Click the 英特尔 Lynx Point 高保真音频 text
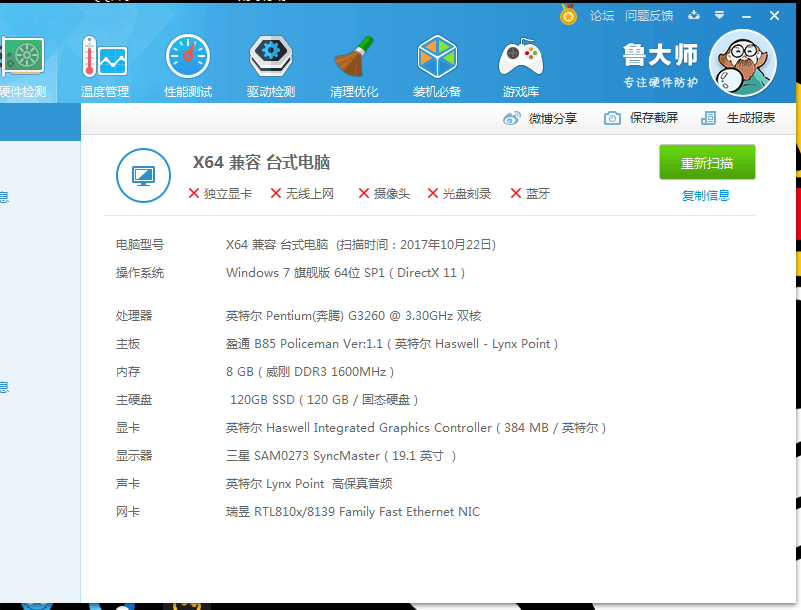This screenshot has height=610, width=801. point(309,484)
